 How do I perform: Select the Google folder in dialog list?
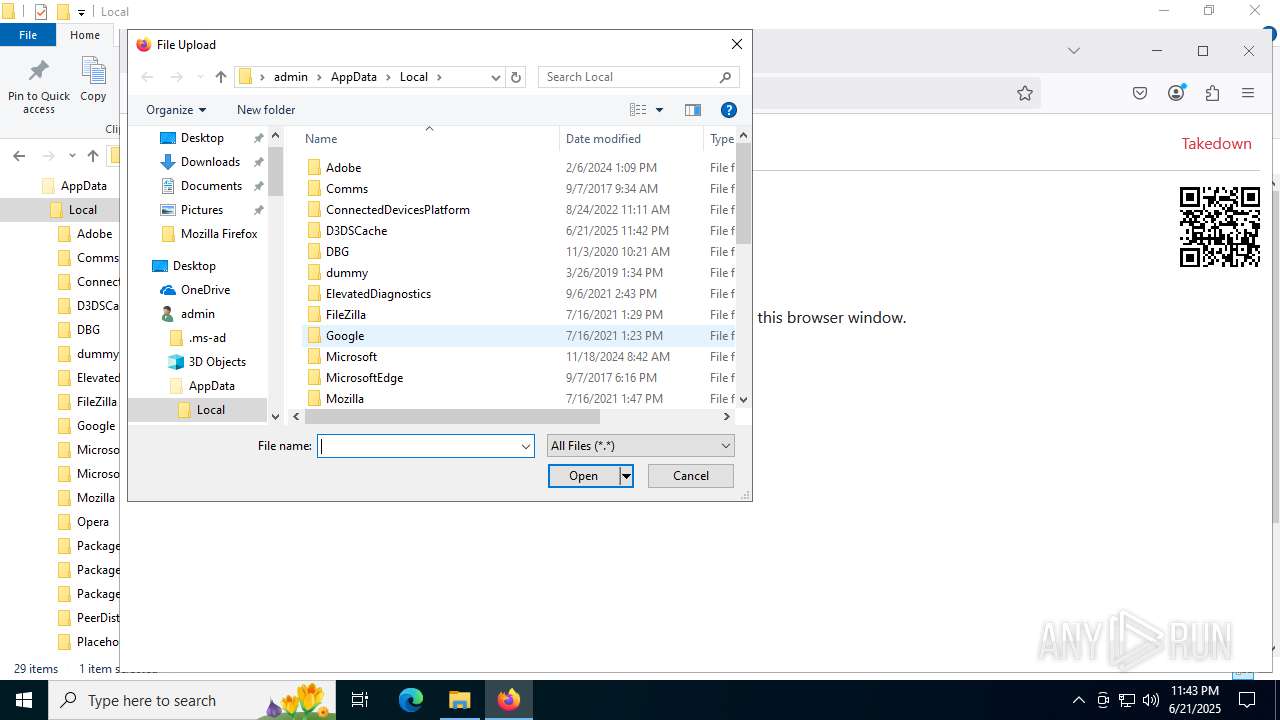(344, 336)
